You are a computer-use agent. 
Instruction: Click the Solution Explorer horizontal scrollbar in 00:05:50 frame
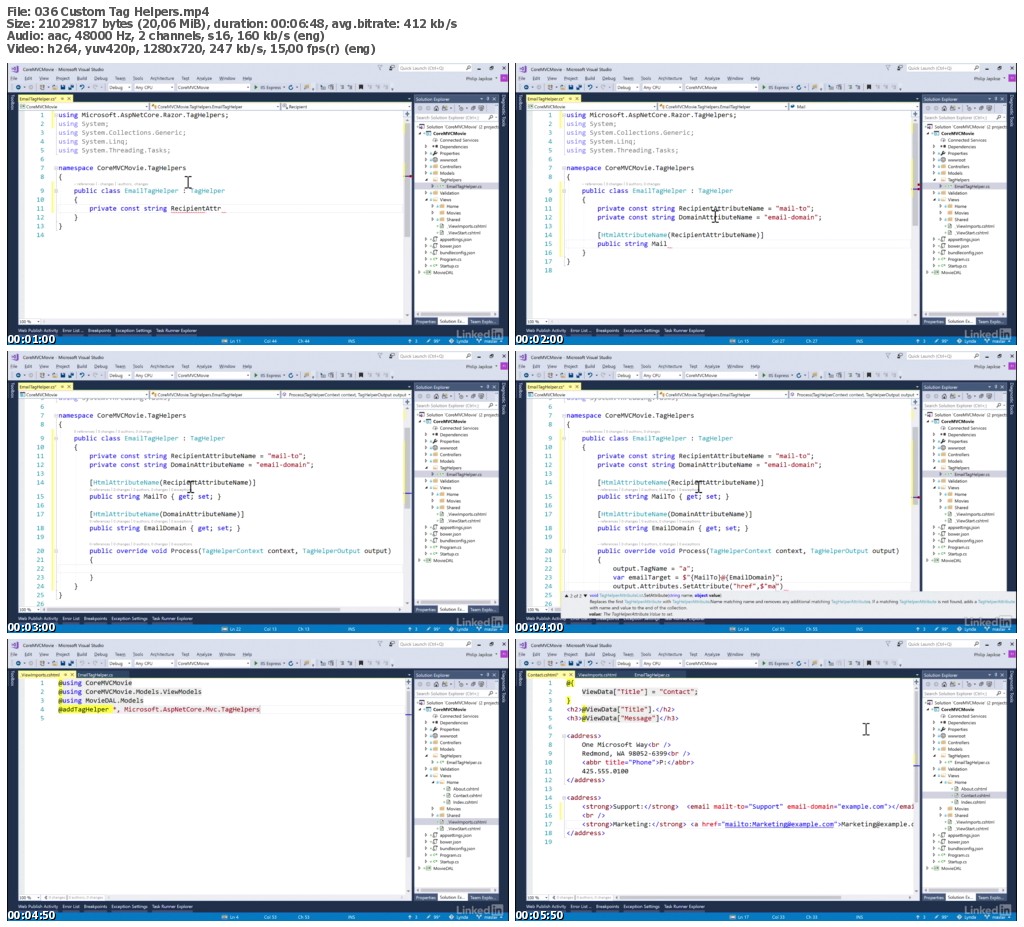point(965,890)
